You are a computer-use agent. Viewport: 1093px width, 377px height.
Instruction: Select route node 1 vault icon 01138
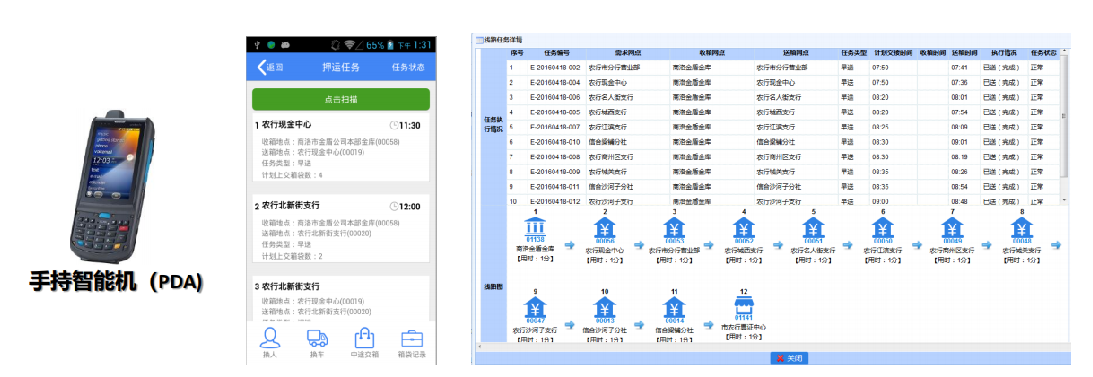click(535, 229)
